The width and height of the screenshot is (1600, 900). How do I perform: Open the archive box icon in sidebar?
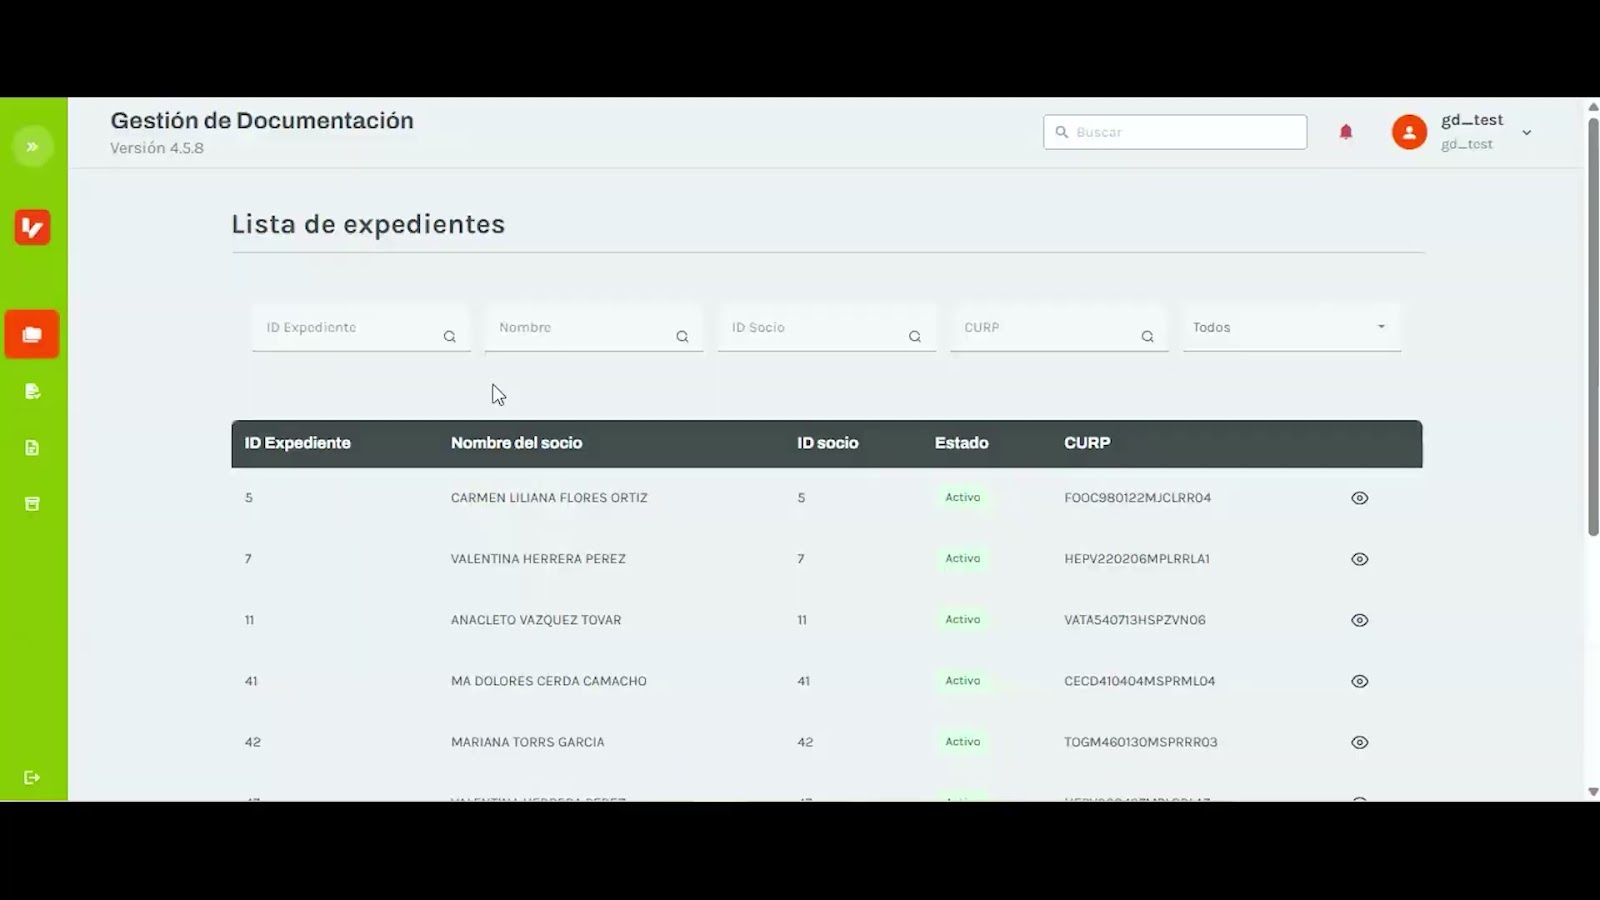click(32, 503)
